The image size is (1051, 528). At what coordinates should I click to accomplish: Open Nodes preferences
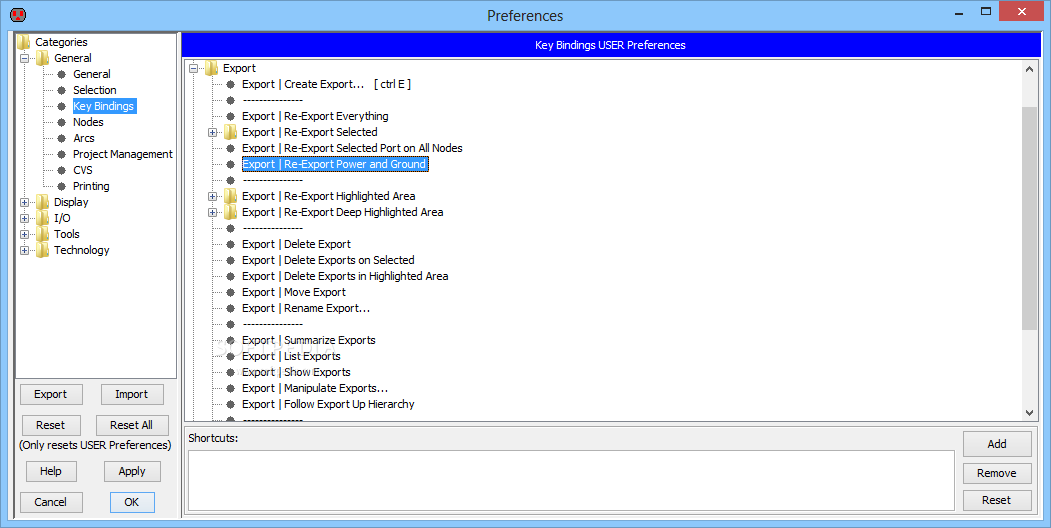point(88,122)
